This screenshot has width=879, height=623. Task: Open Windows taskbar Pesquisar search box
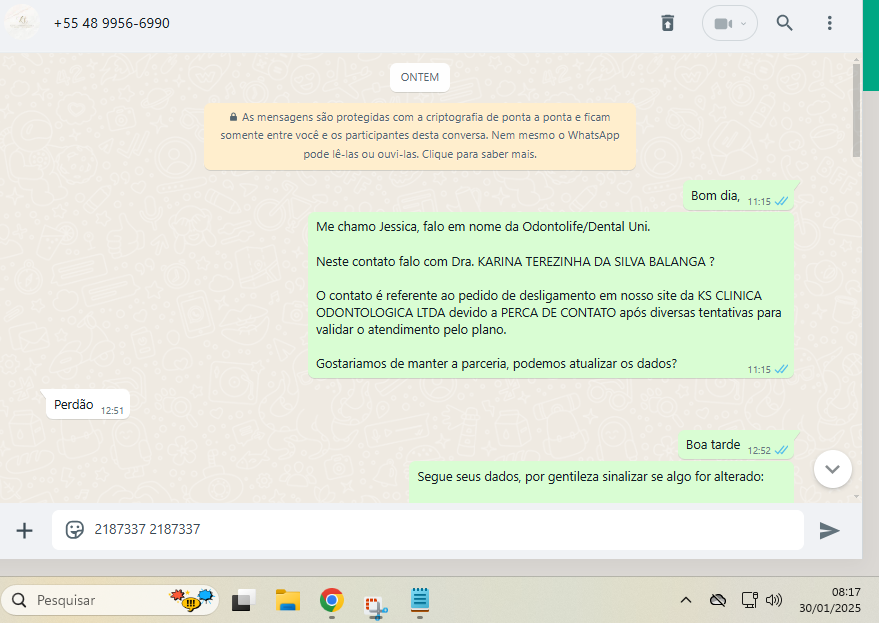110,600
